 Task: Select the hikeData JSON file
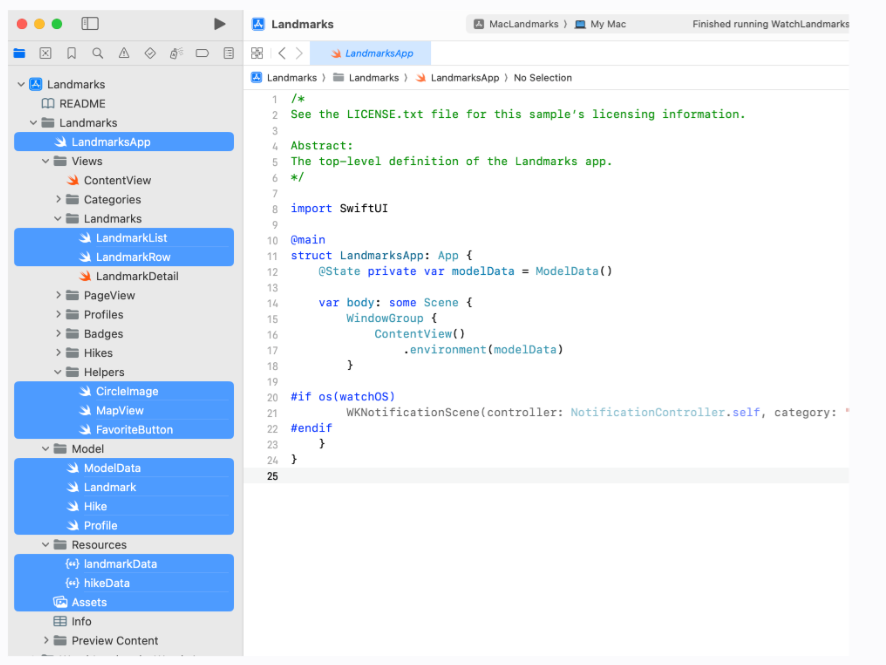[124, 583]
